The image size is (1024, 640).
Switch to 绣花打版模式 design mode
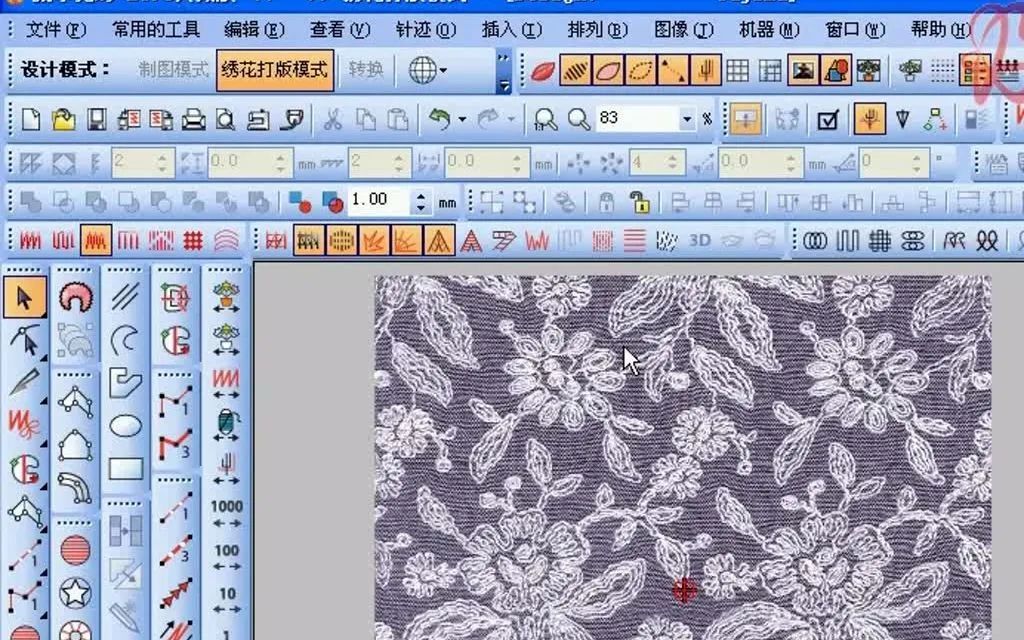point(275,70)
